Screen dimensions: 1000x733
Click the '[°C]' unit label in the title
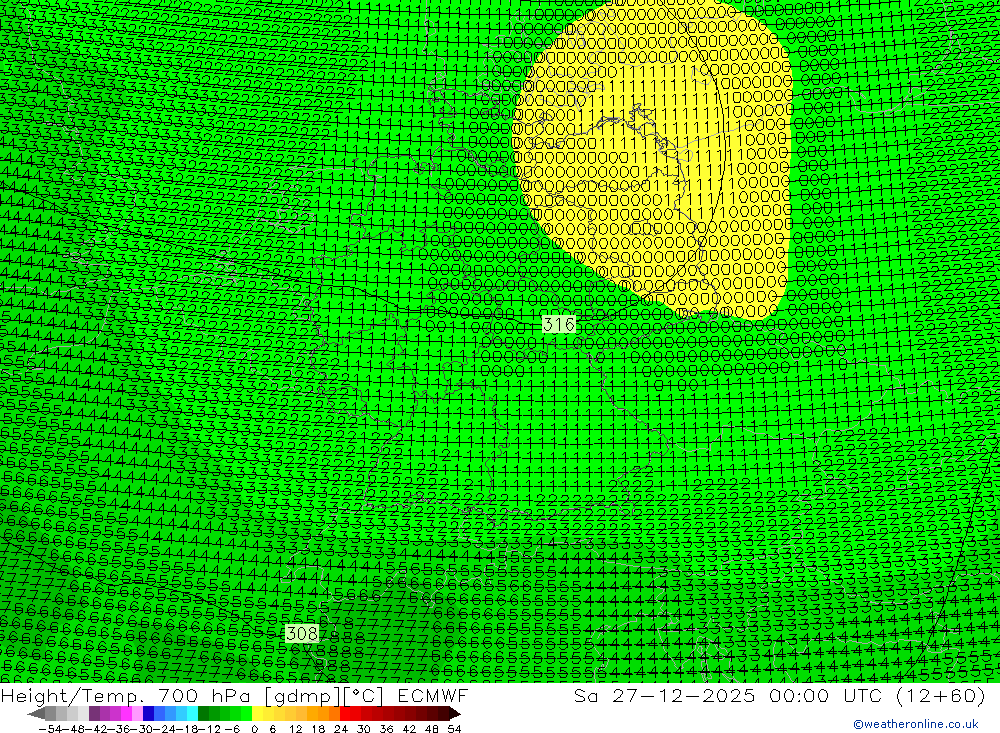pyautogui.click(x=363, y=696)
